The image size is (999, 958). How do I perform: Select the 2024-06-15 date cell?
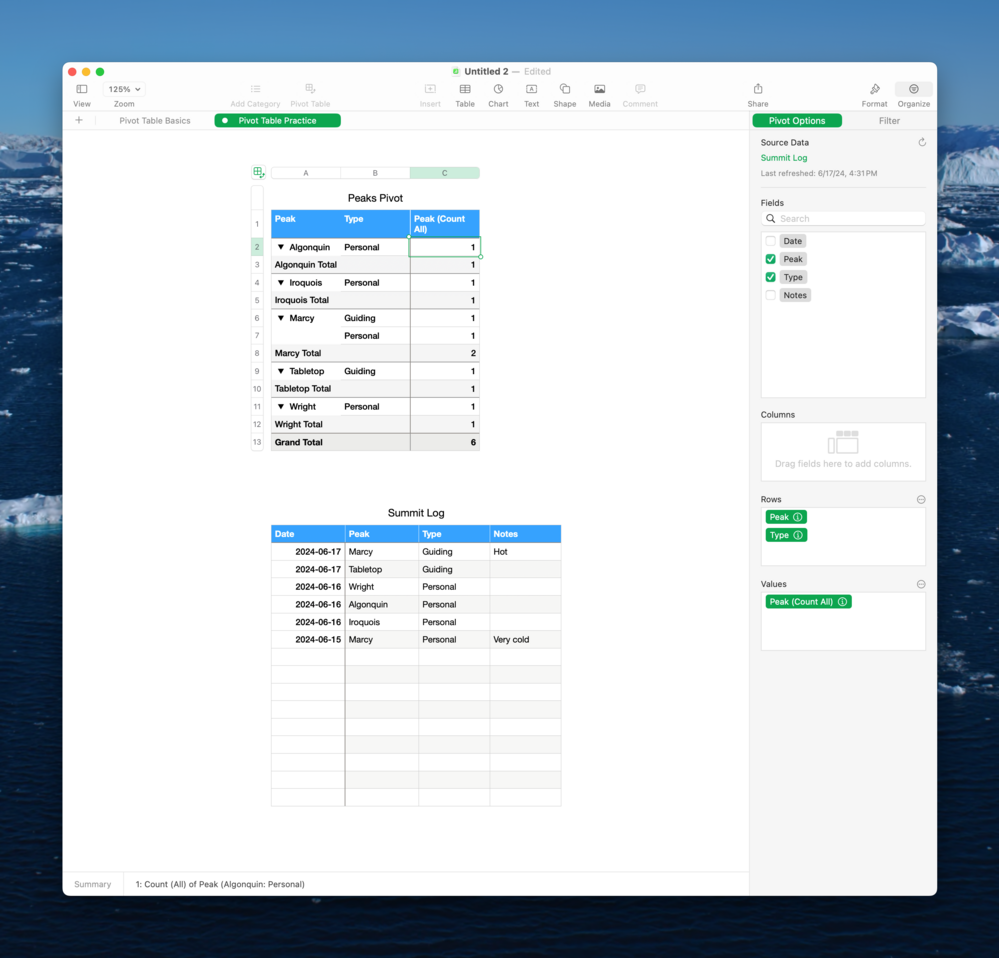[308, 640]
